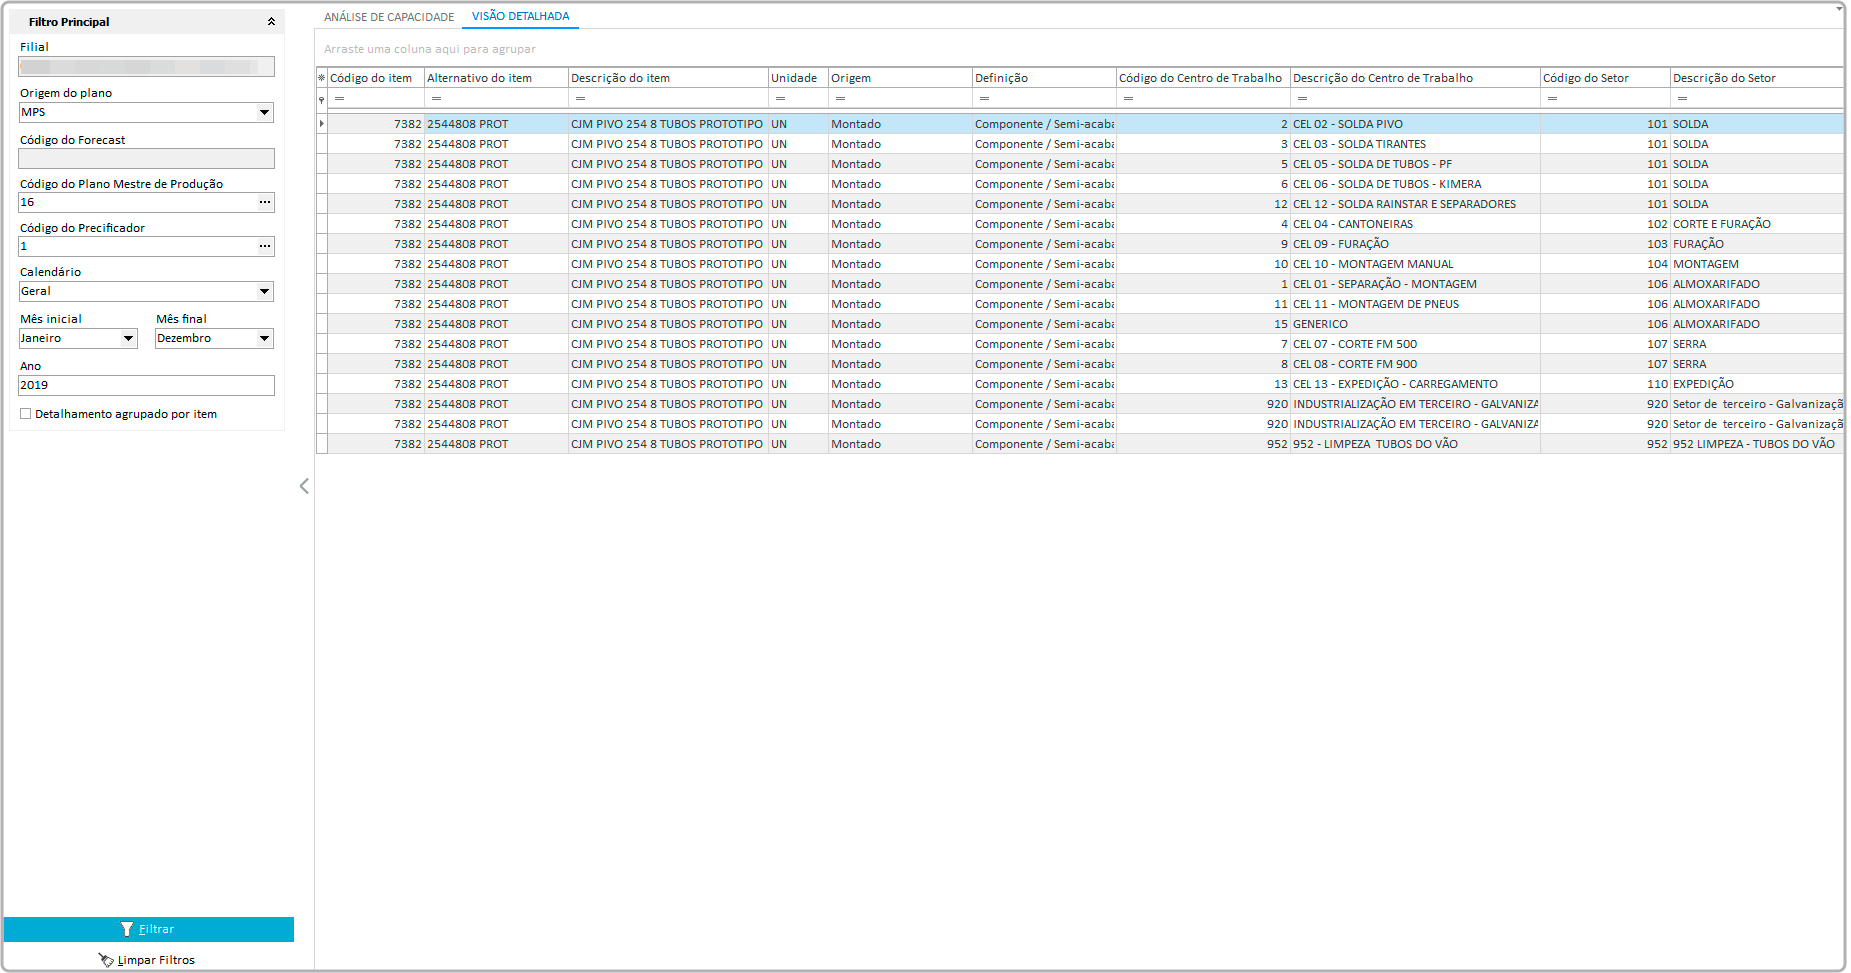Image resolution: width=1851 pixels, height=973 pixels.
Task: Click the Origem column header
Action: 900,78
